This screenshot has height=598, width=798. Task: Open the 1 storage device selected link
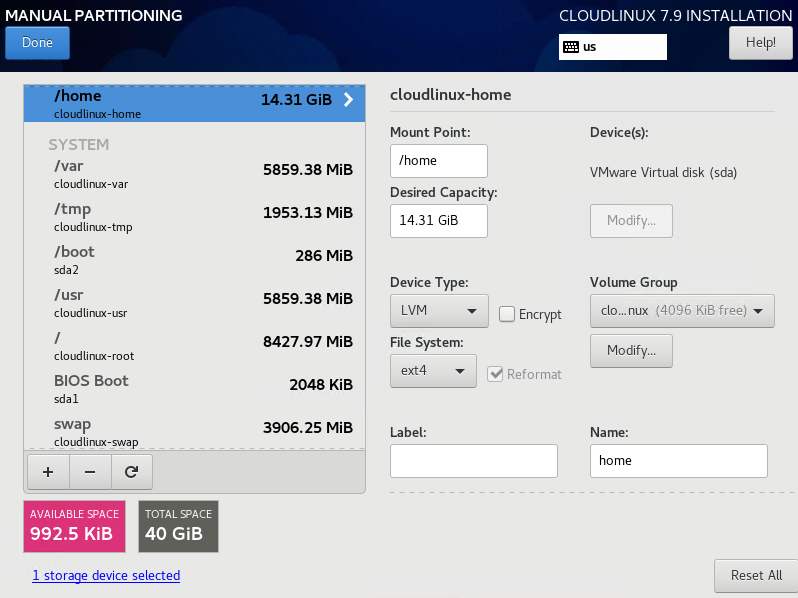106,576
